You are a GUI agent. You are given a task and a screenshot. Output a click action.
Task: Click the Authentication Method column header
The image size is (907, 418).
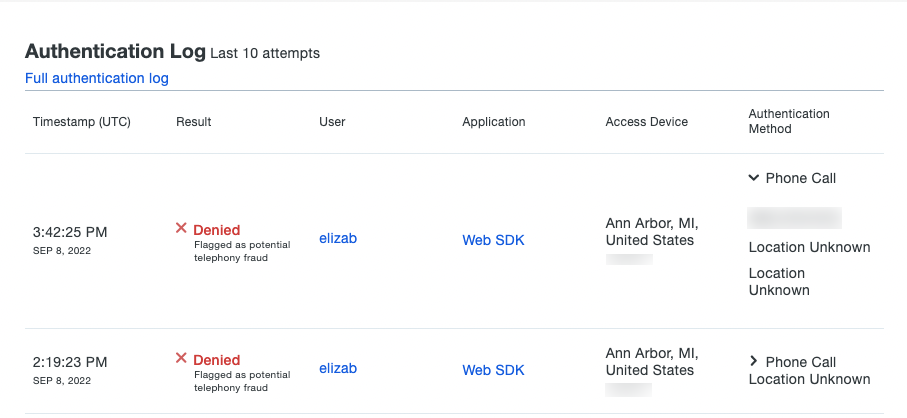789,121
